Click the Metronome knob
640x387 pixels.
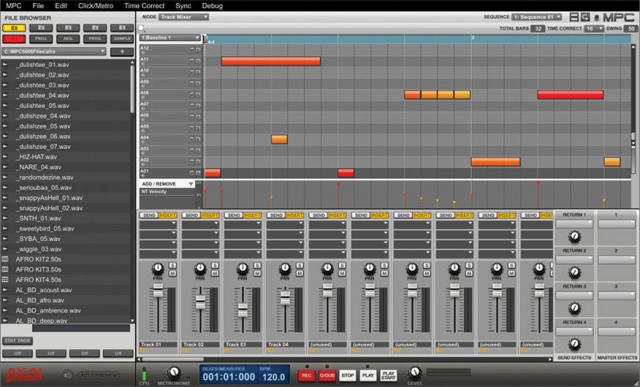(x=174, y=373)
